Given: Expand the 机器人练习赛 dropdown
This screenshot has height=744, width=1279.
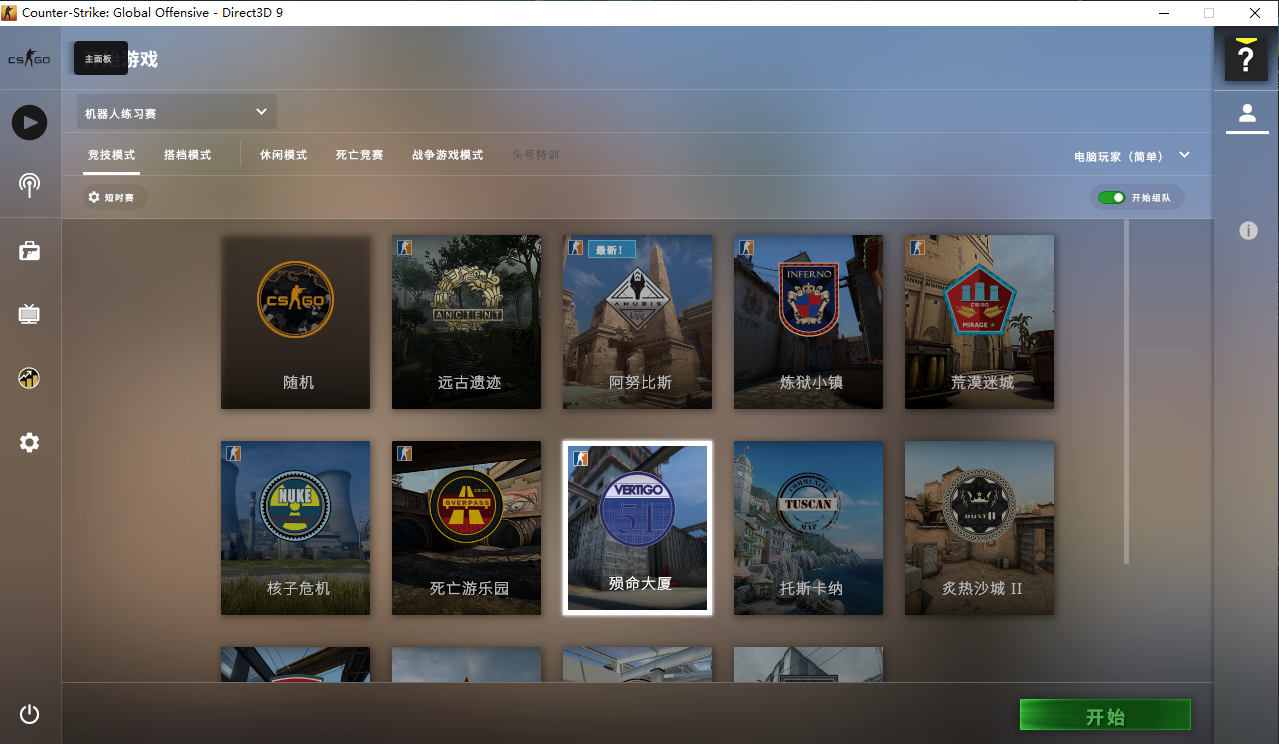Looking at the screenshot, I should coord(177,112).
